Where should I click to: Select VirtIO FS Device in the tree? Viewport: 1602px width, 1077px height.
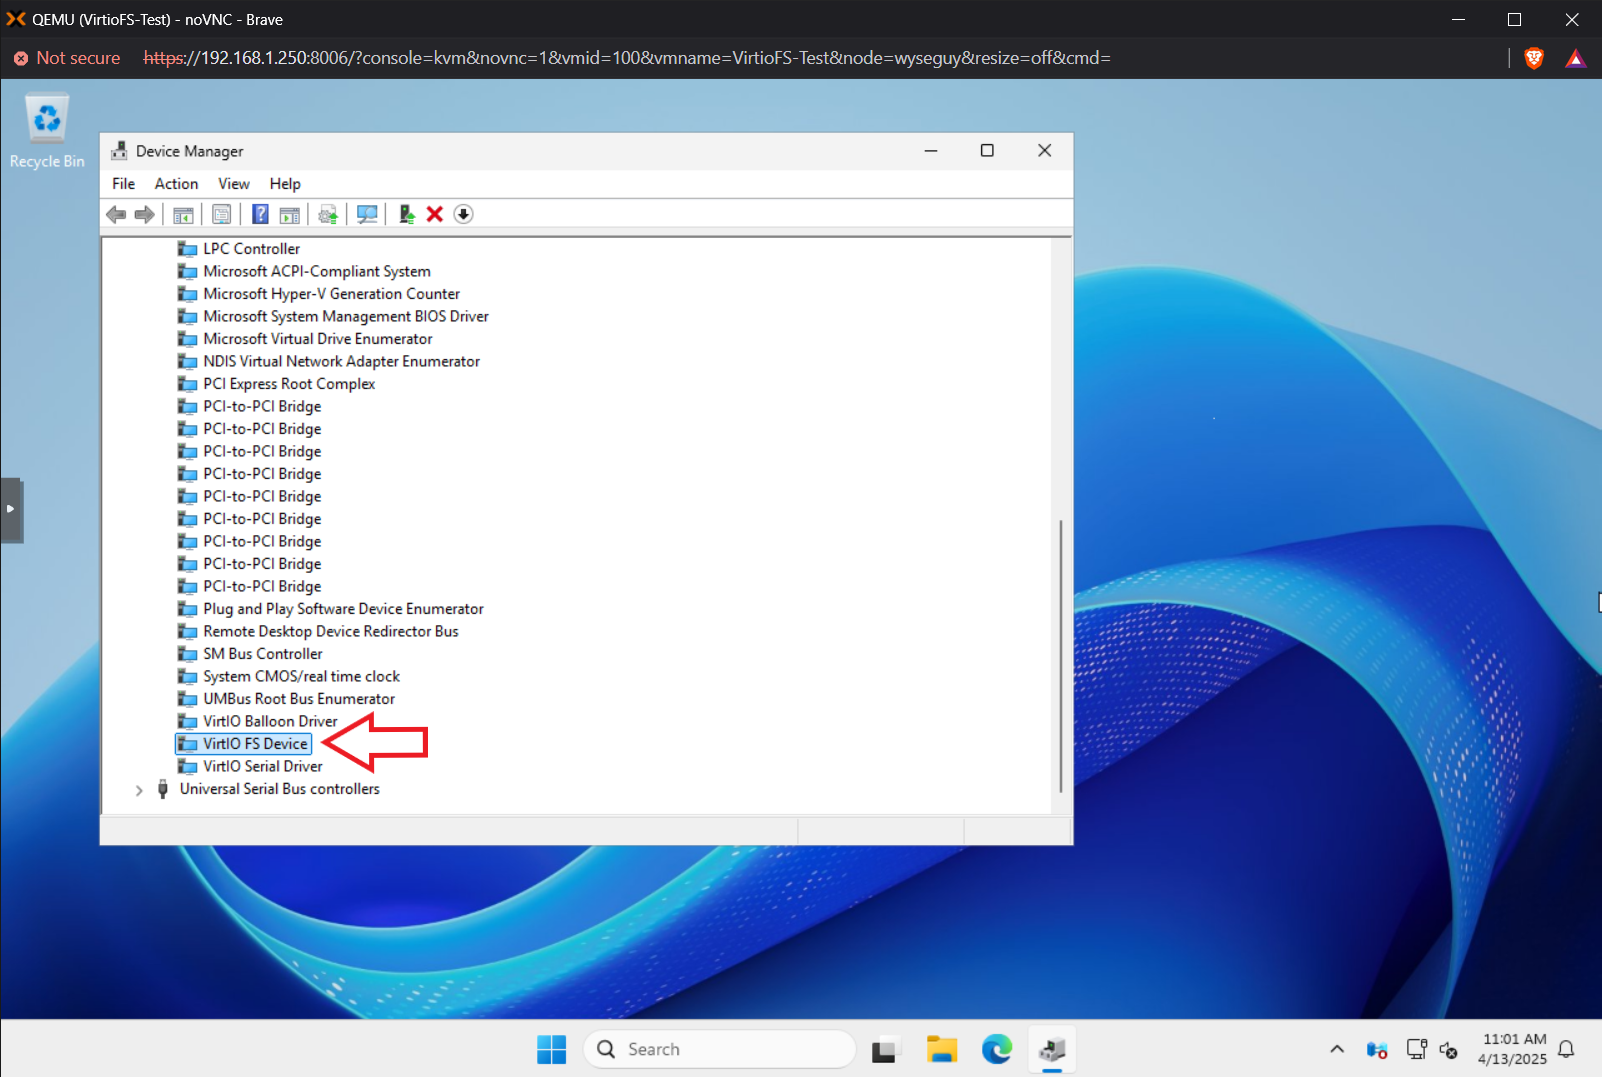click(x=255, y=744)
